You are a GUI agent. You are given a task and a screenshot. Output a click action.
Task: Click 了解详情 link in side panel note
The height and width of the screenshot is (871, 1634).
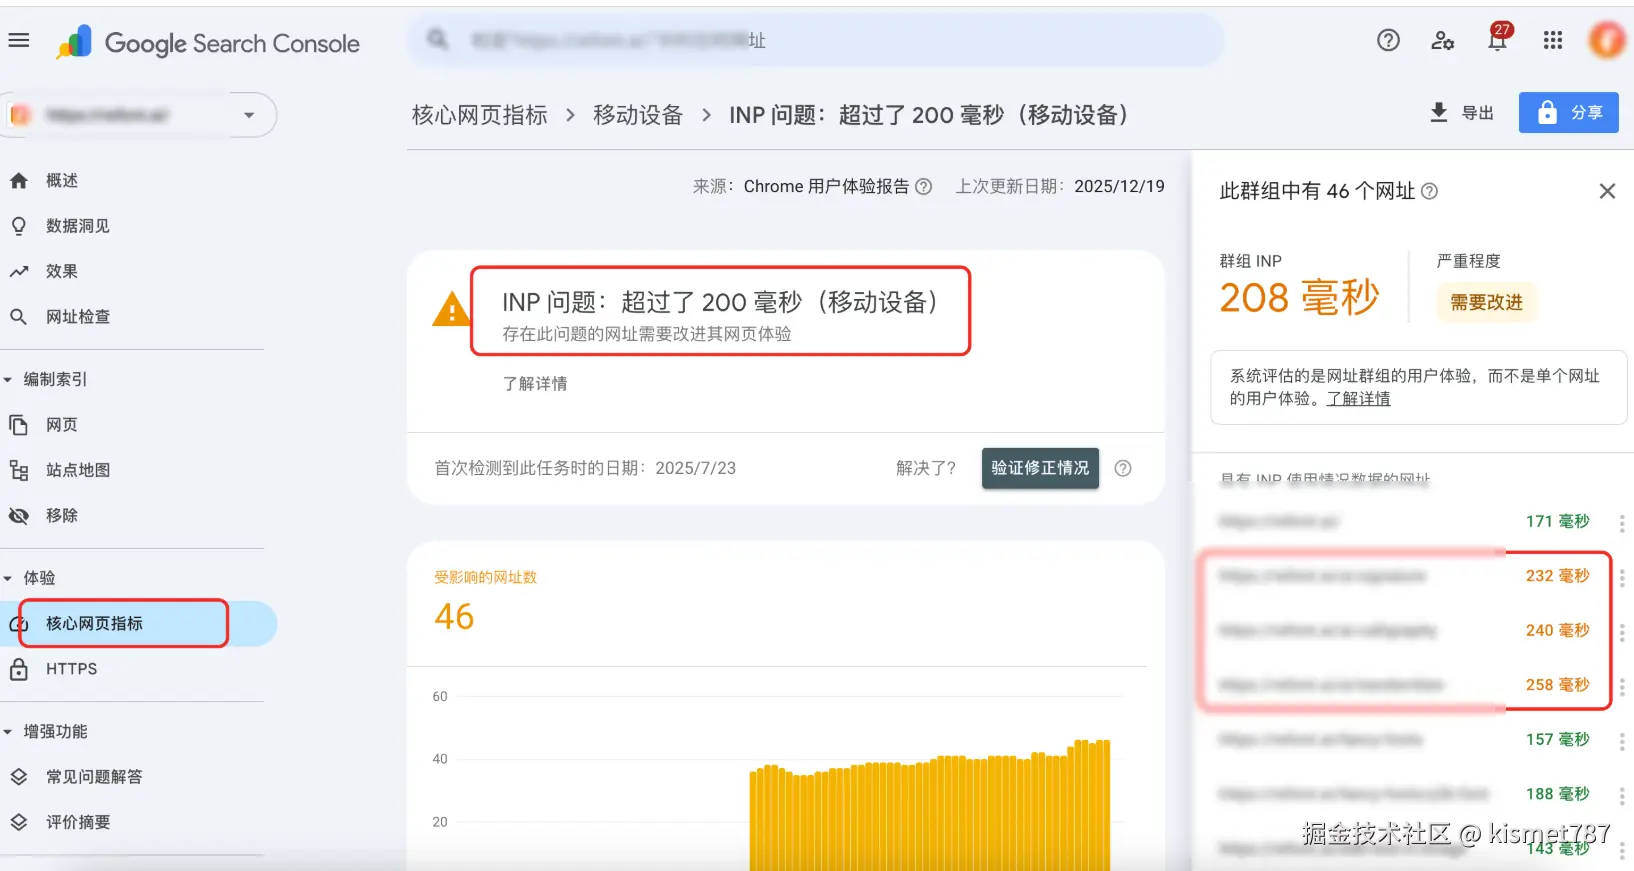coord(1358,399)
